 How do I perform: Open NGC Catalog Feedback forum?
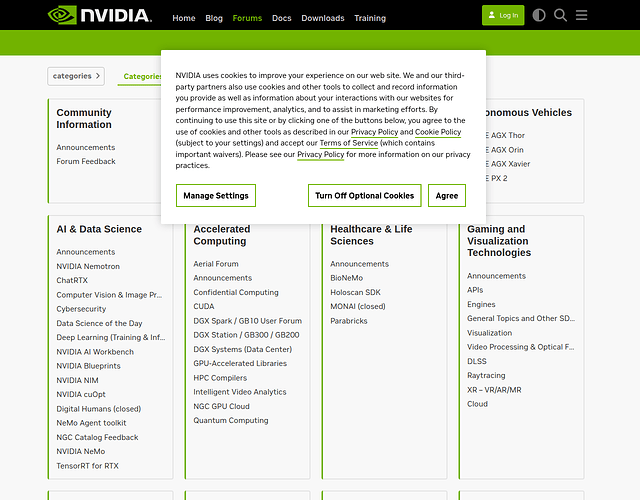(98, 437)
